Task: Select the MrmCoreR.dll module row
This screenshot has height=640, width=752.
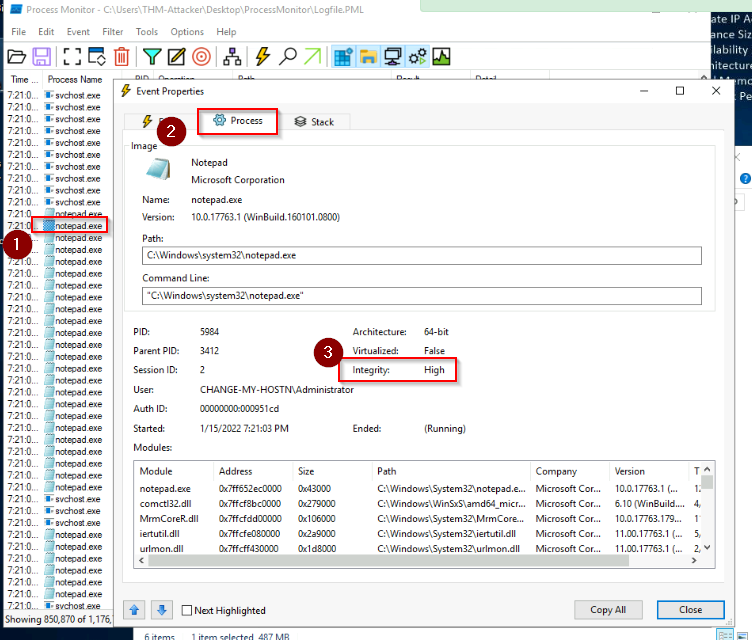Action: click(x=417, y=519)
